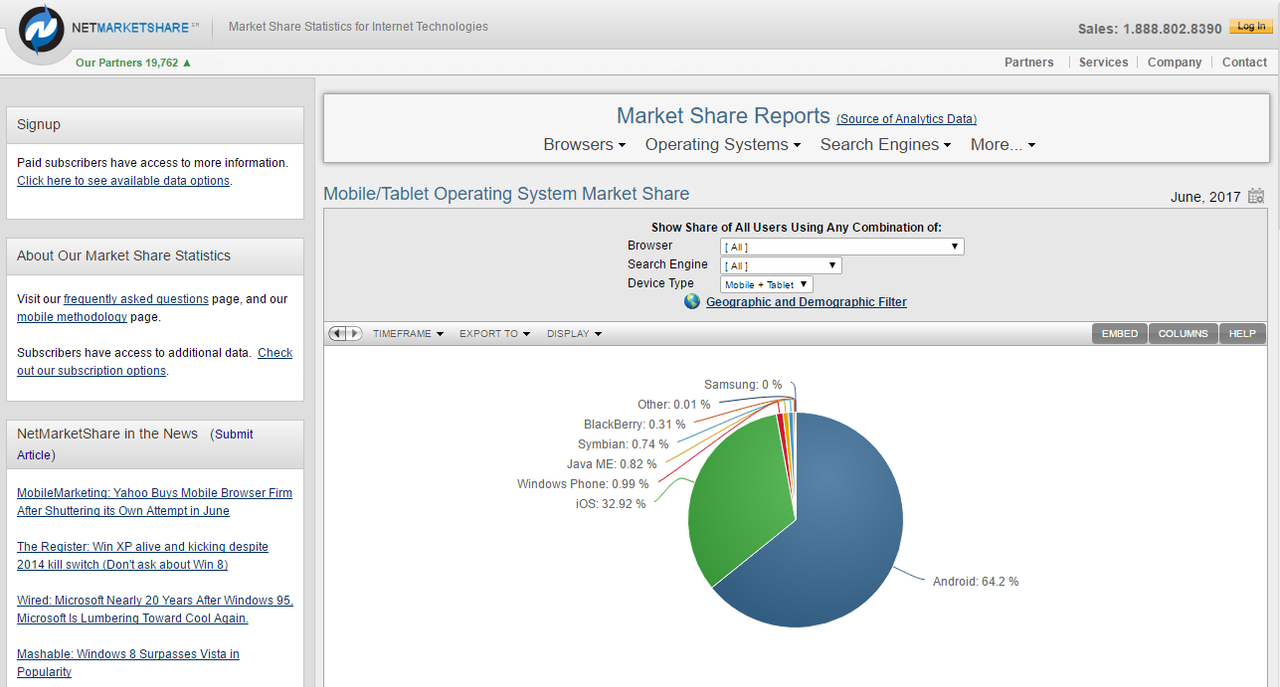Open the Check out our subscription options link

click(155, 362)
